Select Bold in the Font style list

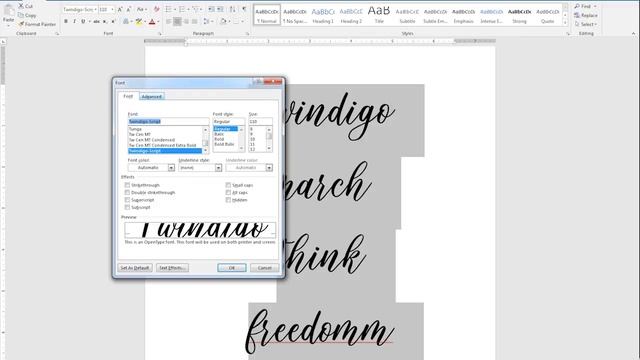pos(219,139)
